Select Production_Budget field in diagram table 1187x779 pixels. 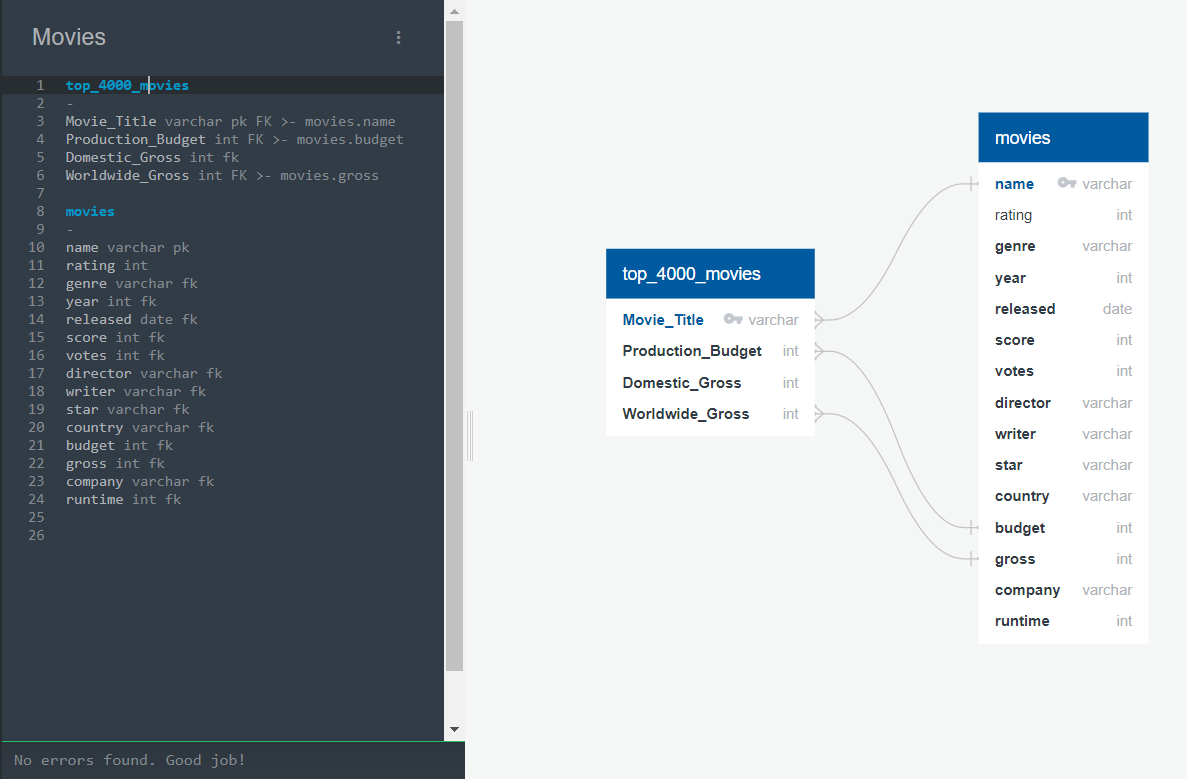pos(710,351)
